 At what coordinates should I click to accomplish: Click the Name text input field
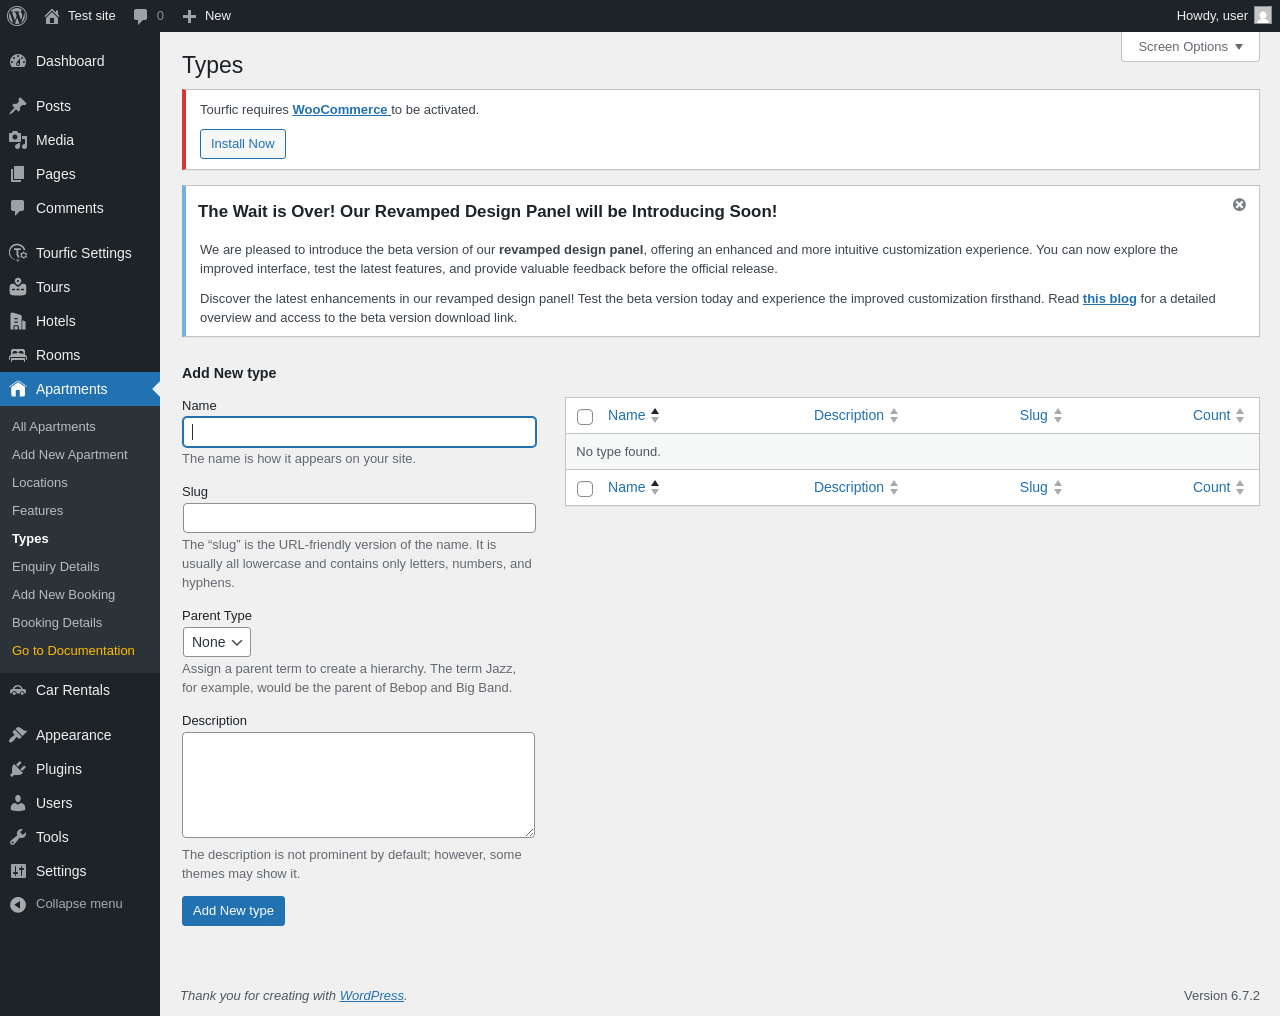360,432
